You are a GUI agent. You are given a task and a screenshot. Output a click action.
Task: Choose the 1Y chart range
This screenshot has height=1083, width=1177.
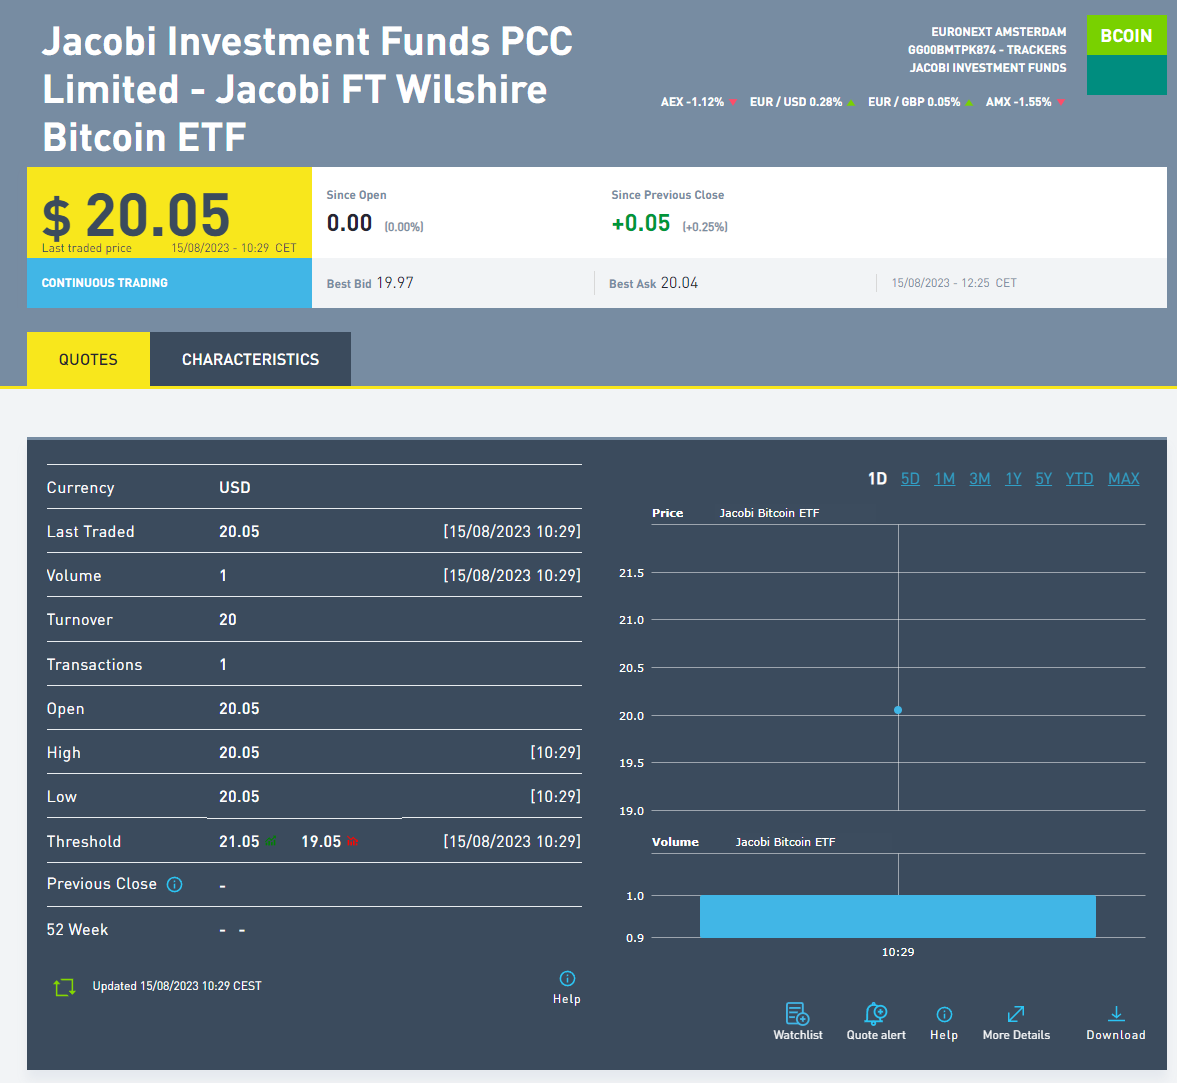pos(1013,479)
